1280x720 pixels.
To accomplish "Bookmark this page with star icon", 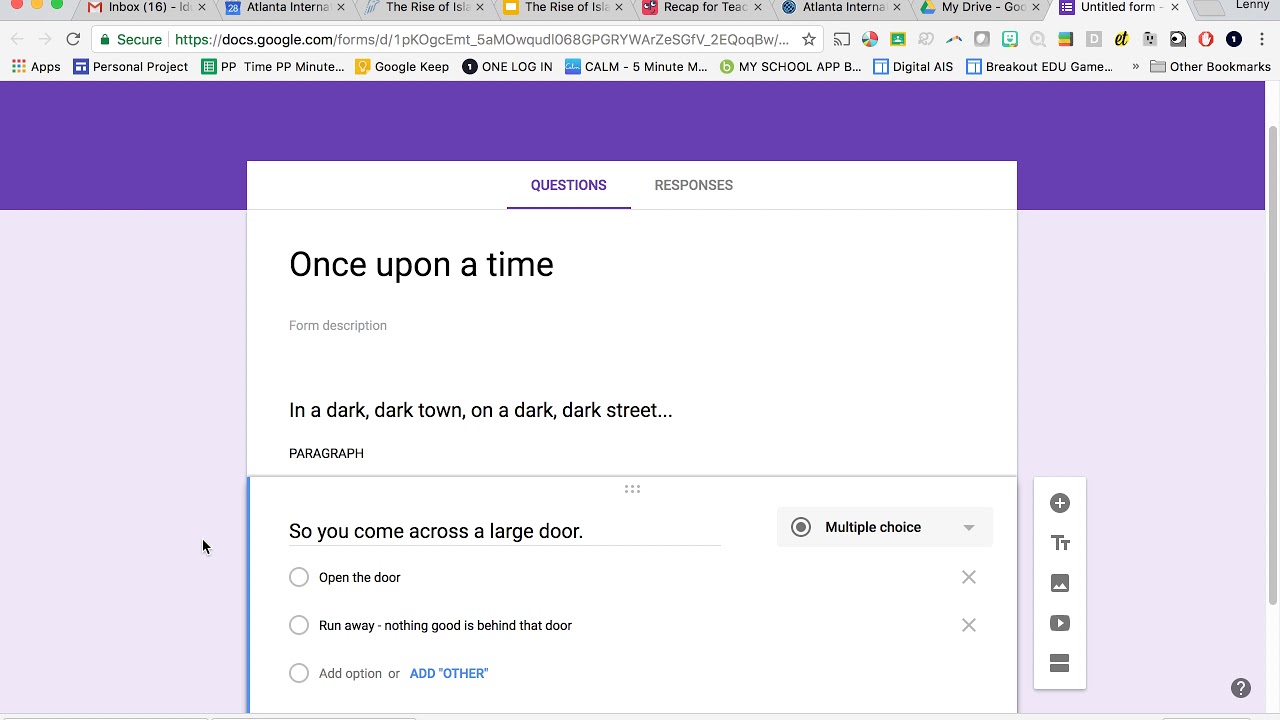I will coord(809,40).
